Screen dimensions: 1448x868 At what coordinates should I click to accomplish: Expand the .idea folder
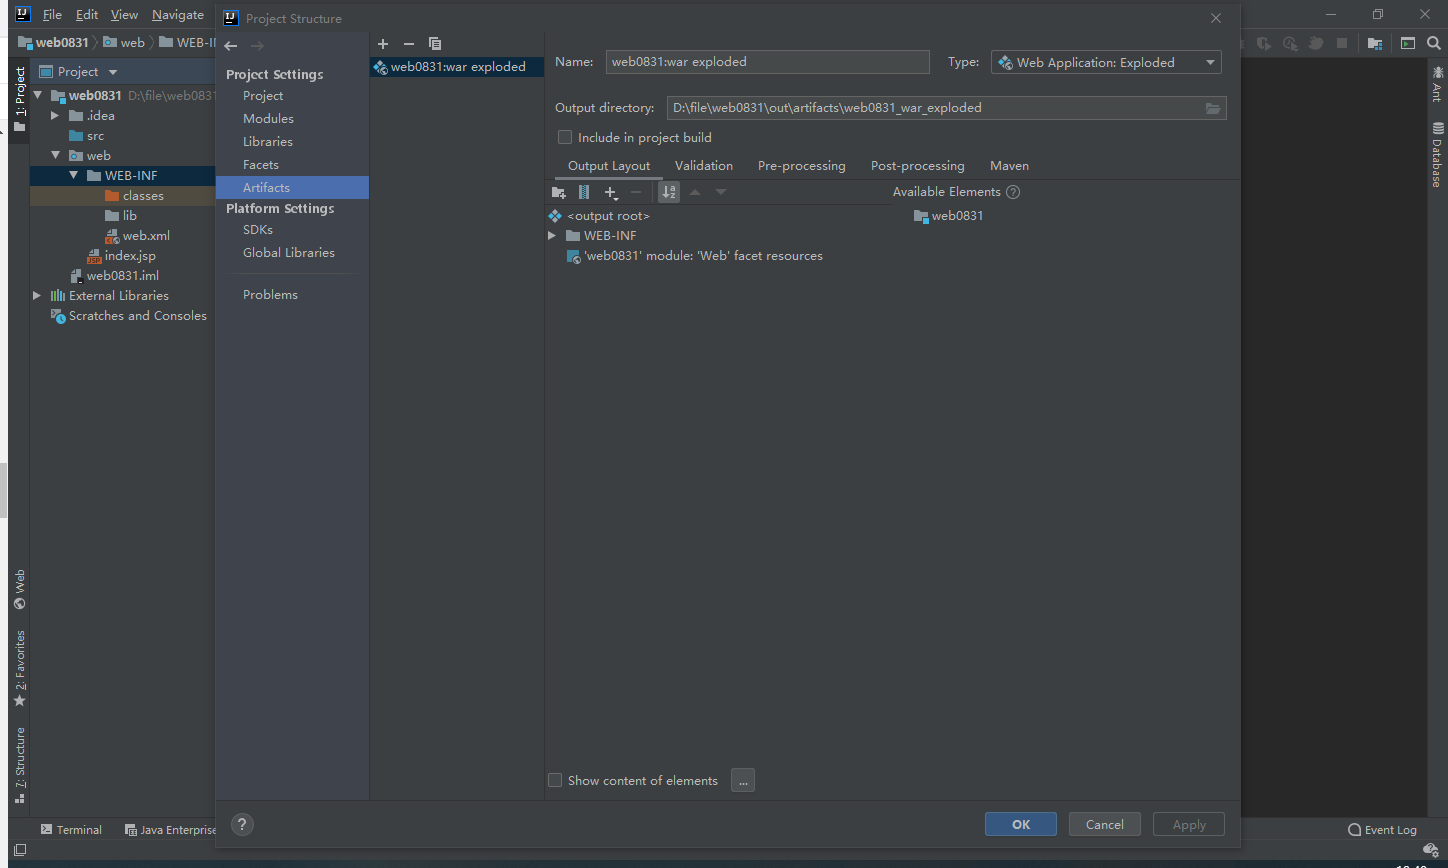pyautogui.click(x=56, y=116)
